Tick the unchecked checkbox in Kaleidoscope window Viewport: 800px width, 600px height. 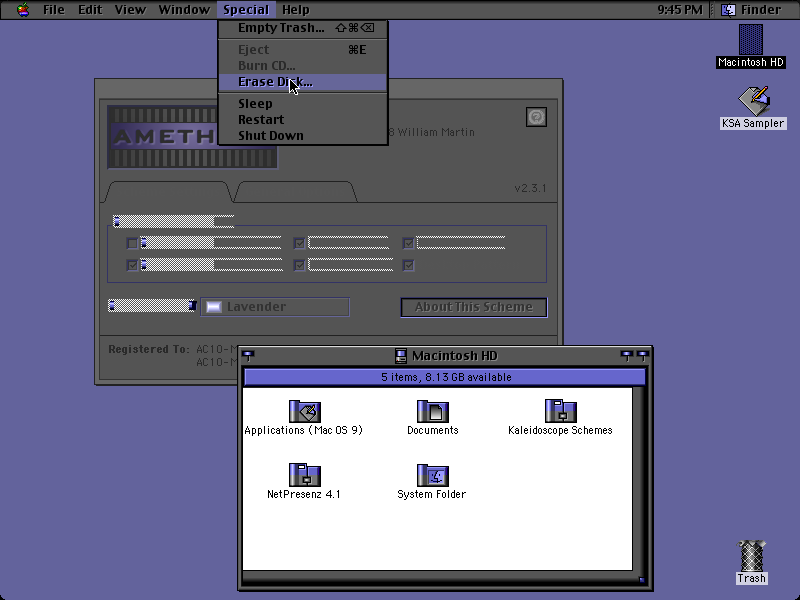[132, 243]
